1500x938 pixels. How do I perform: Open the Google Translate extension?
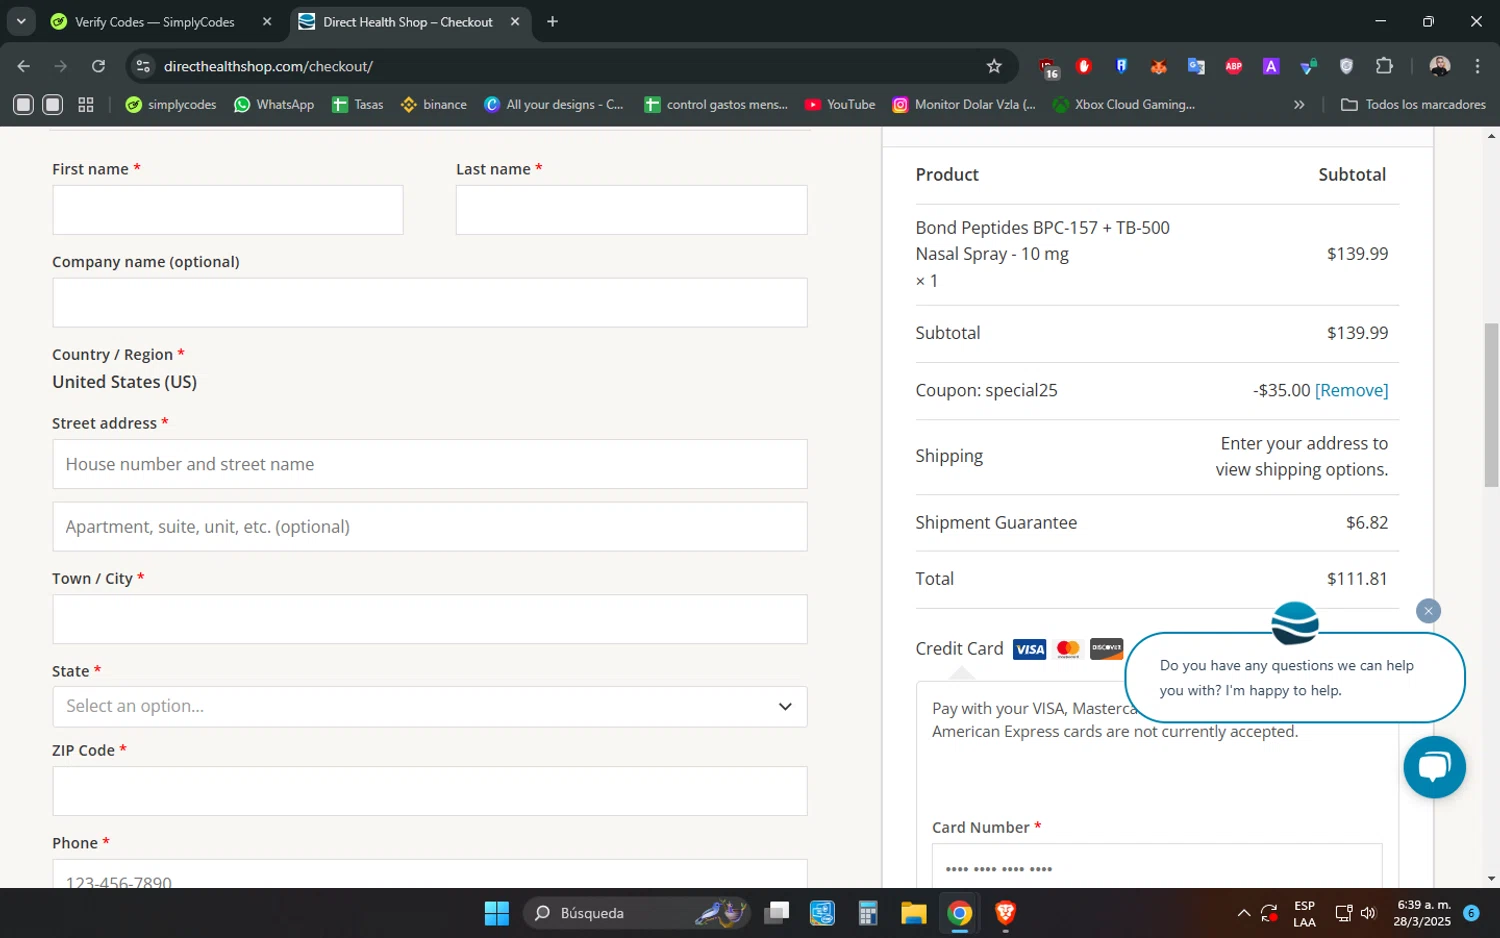point(1196,66)
